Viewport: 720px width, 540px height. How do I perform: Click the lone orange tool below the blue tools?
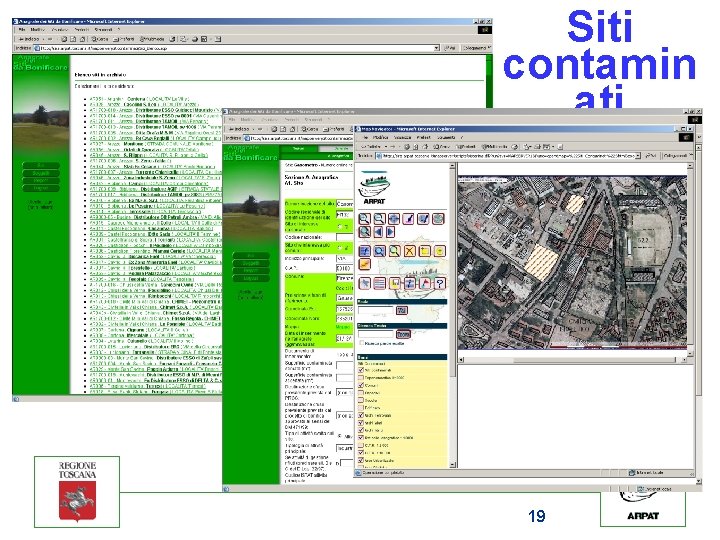point(365,264)
